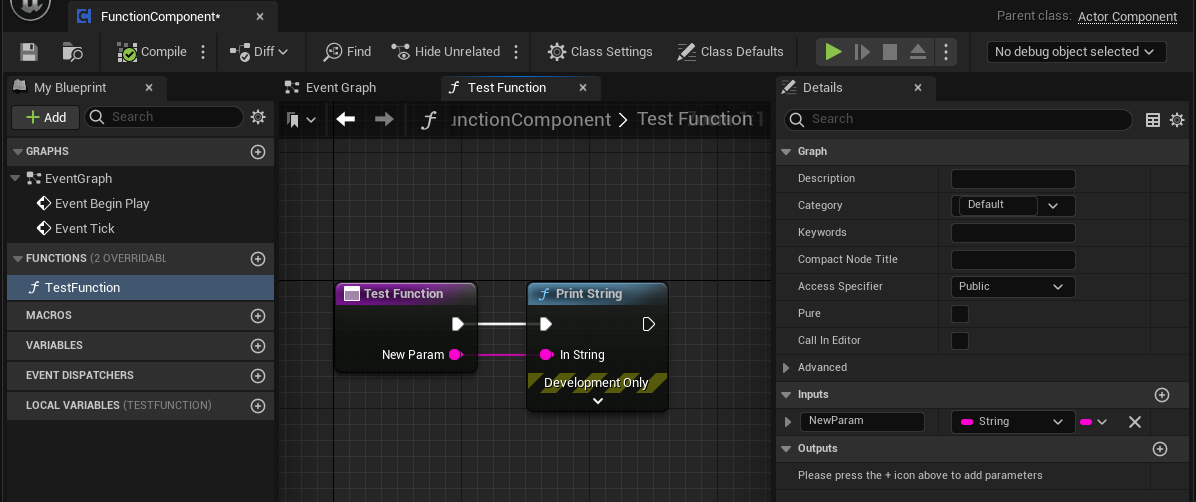Enable the Pure checkbox
This screenshot has width=1196, height=502.
point(959,314)
